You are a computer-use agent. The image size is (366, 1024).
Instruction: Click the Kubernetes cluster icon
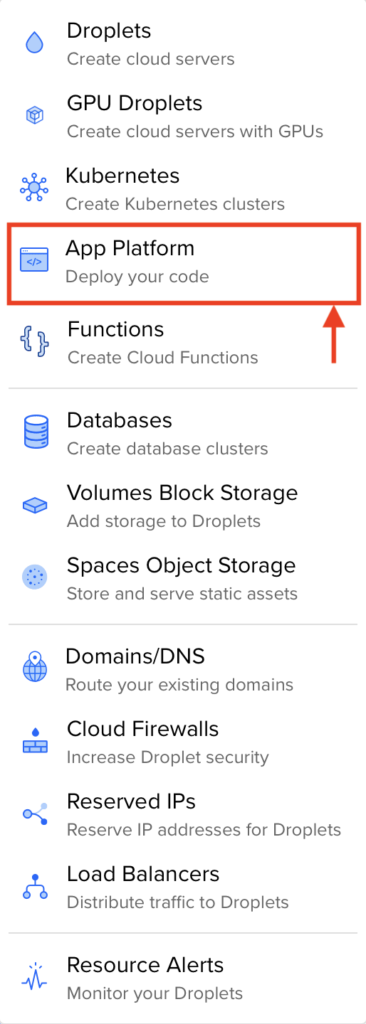coord(34,188)
